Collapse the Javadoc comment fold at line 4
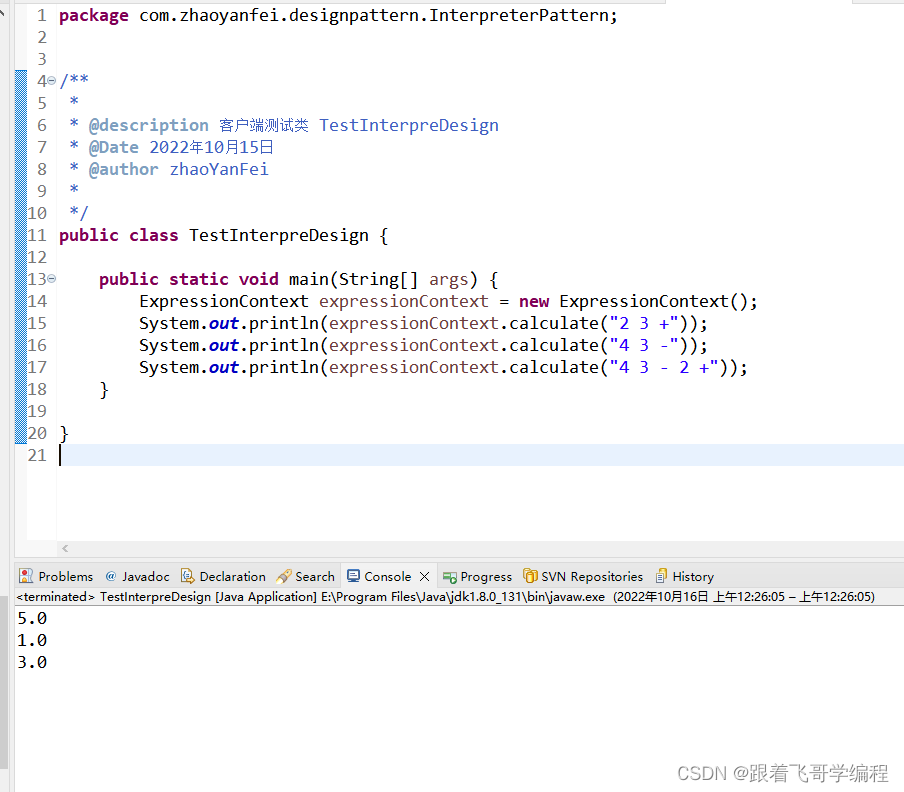 (51, 81)
